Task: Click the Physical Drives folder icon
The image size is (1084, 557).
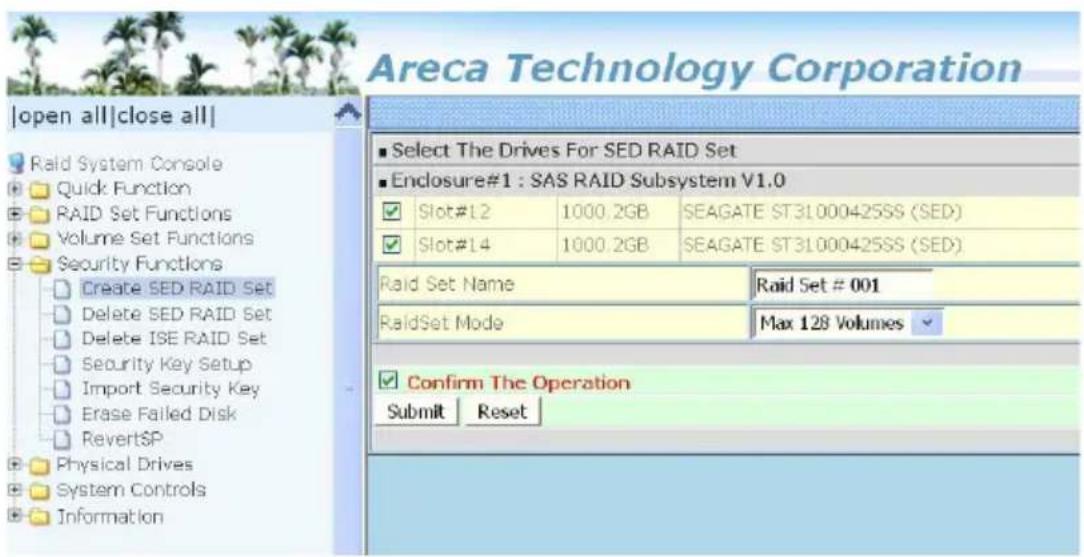Action: click(x=41, y=464)
